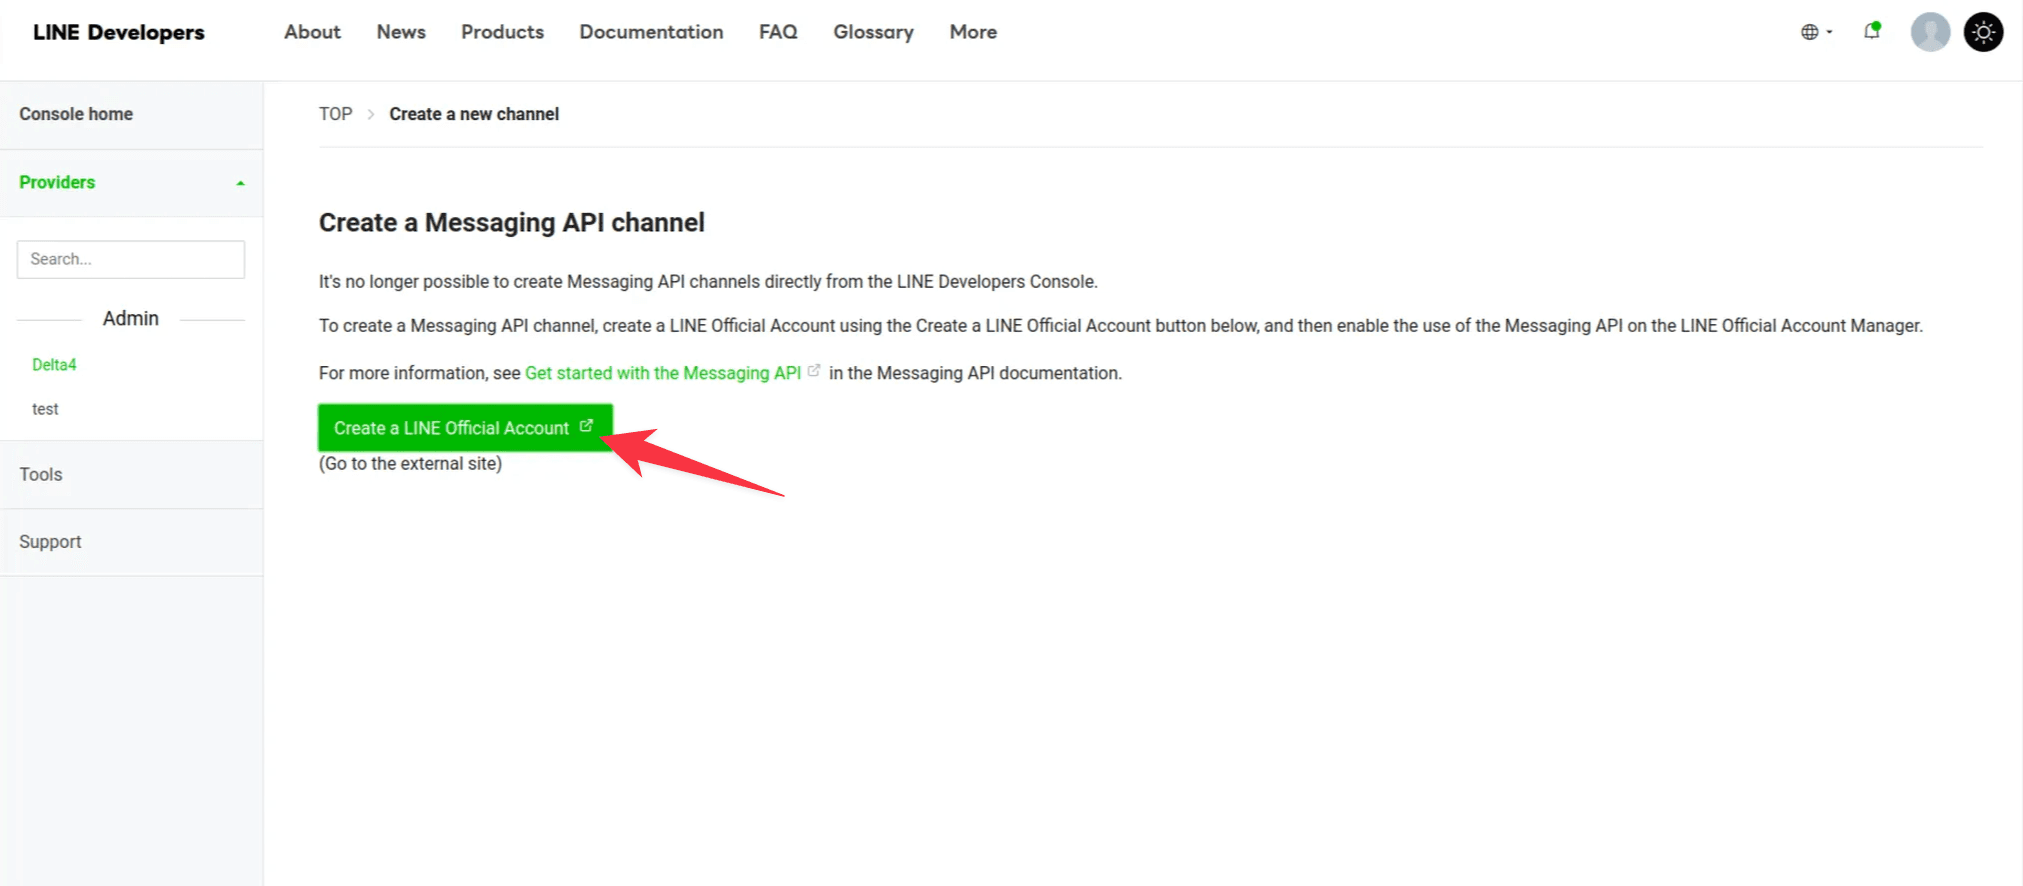Select the test provider
Viewport: 2023px width, 886px height.
coord(45,409)
